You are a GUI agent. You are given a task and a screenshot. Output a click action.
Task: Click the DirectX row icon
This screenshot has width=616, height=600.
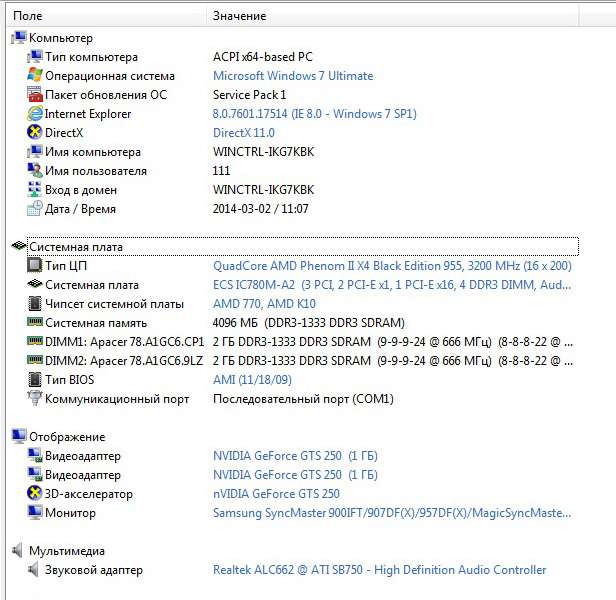[x=35, y=132]
